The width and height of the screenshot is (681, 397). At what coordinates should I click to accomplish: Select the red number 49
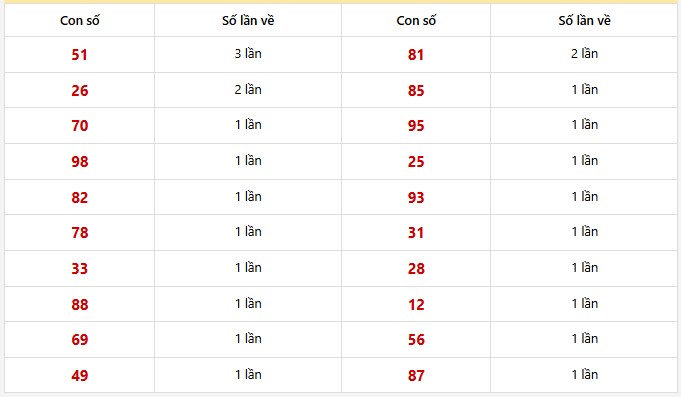point(79,375)
